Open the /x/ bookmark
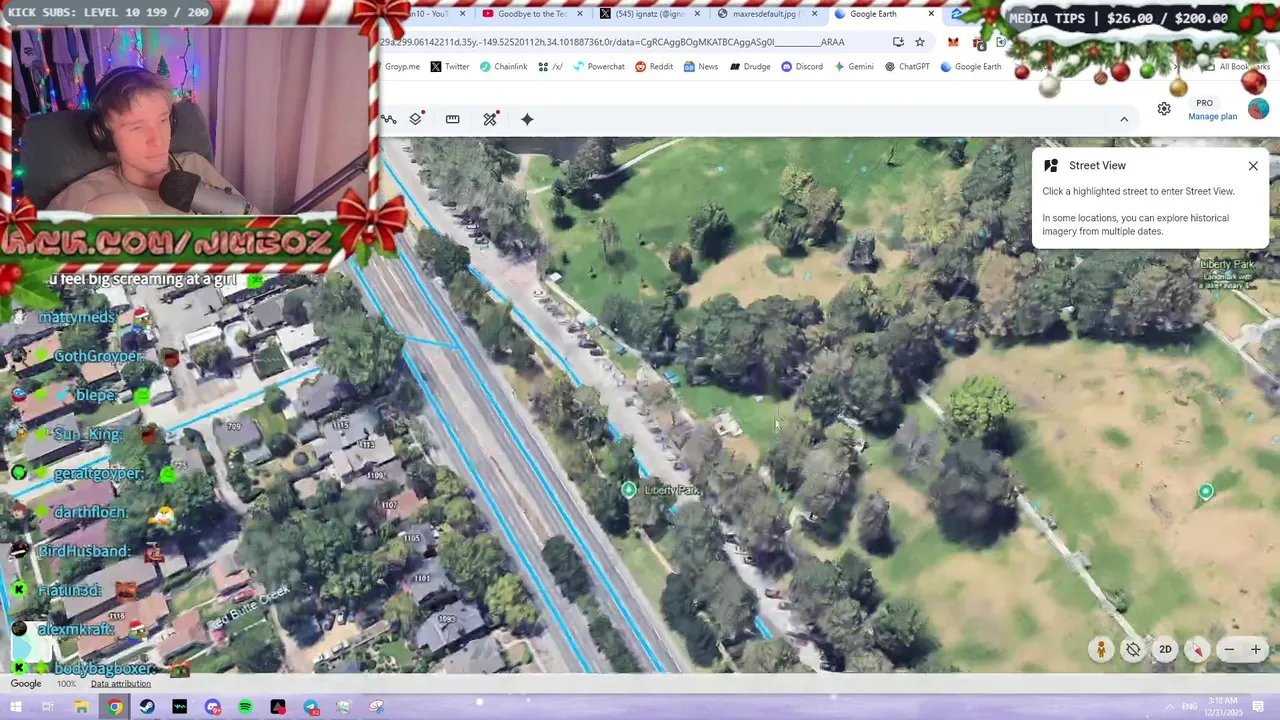Viewport: 1280px width, 720px height. (x=550, y=67)
